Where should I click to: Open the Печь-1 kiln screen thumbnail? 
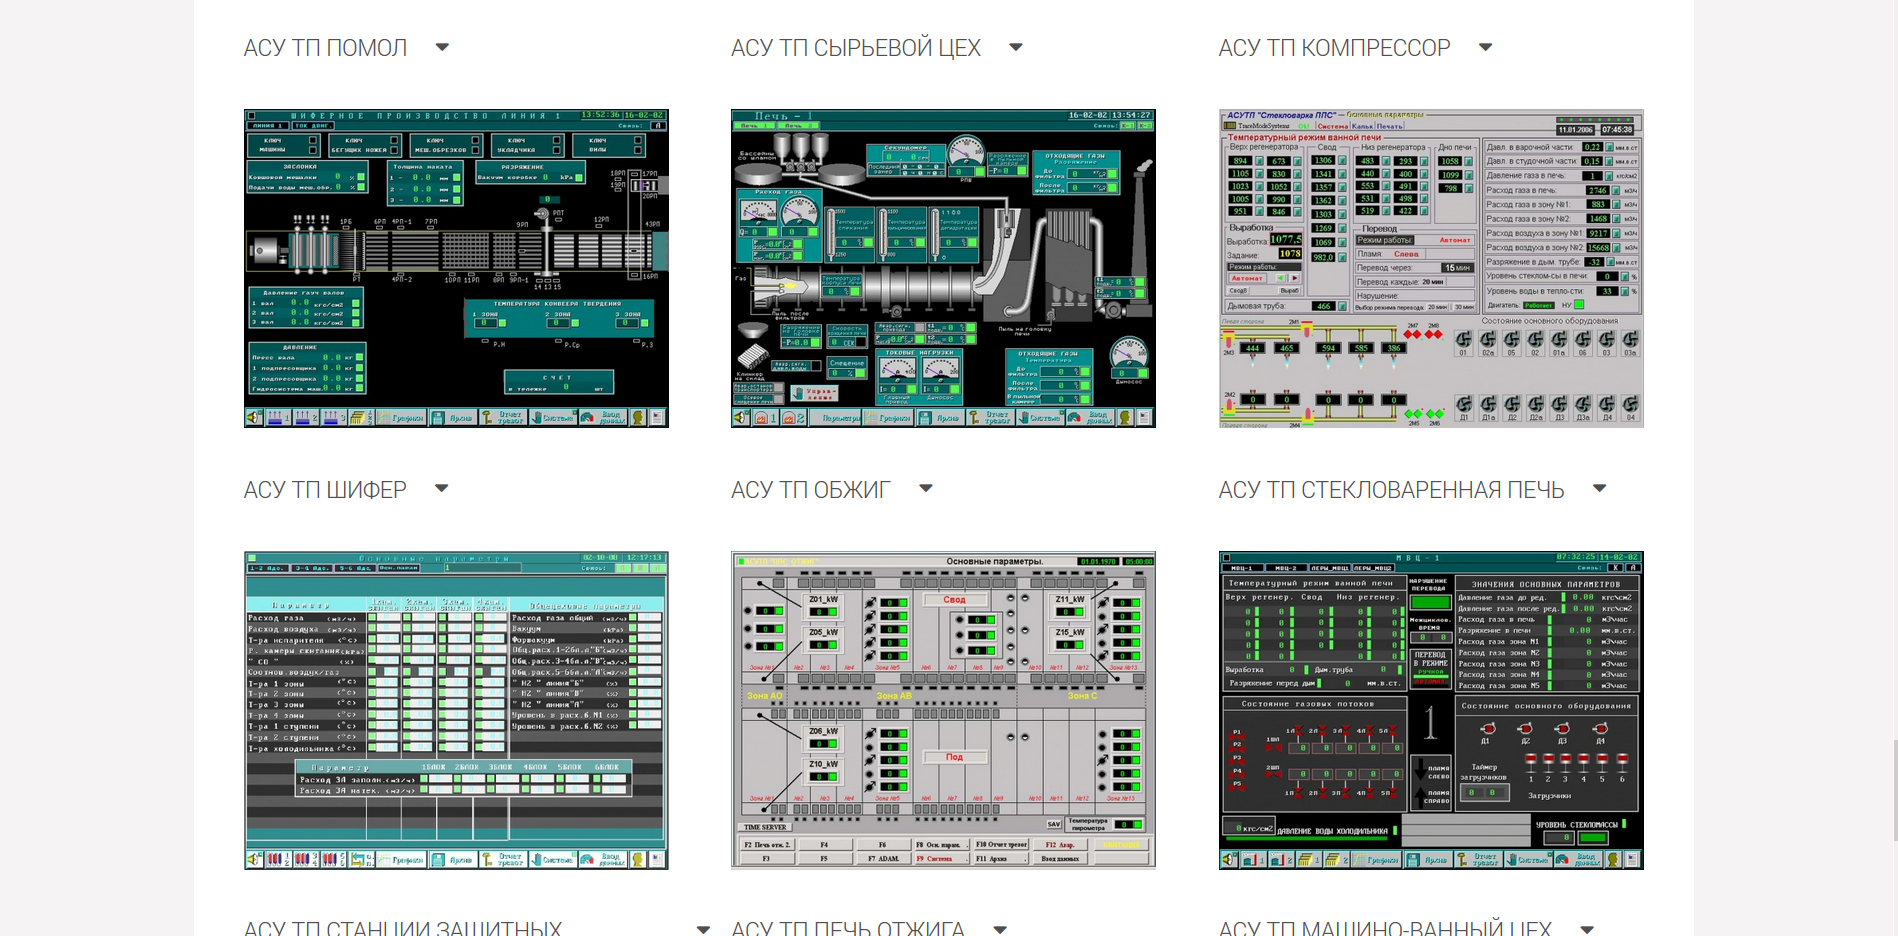[943, 268]
